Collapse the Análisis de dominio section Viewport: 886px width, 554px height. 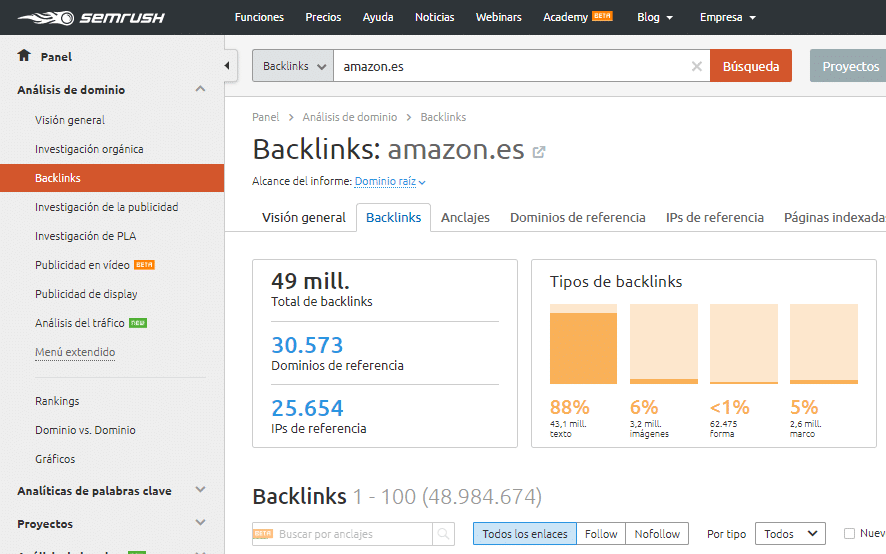200,89
